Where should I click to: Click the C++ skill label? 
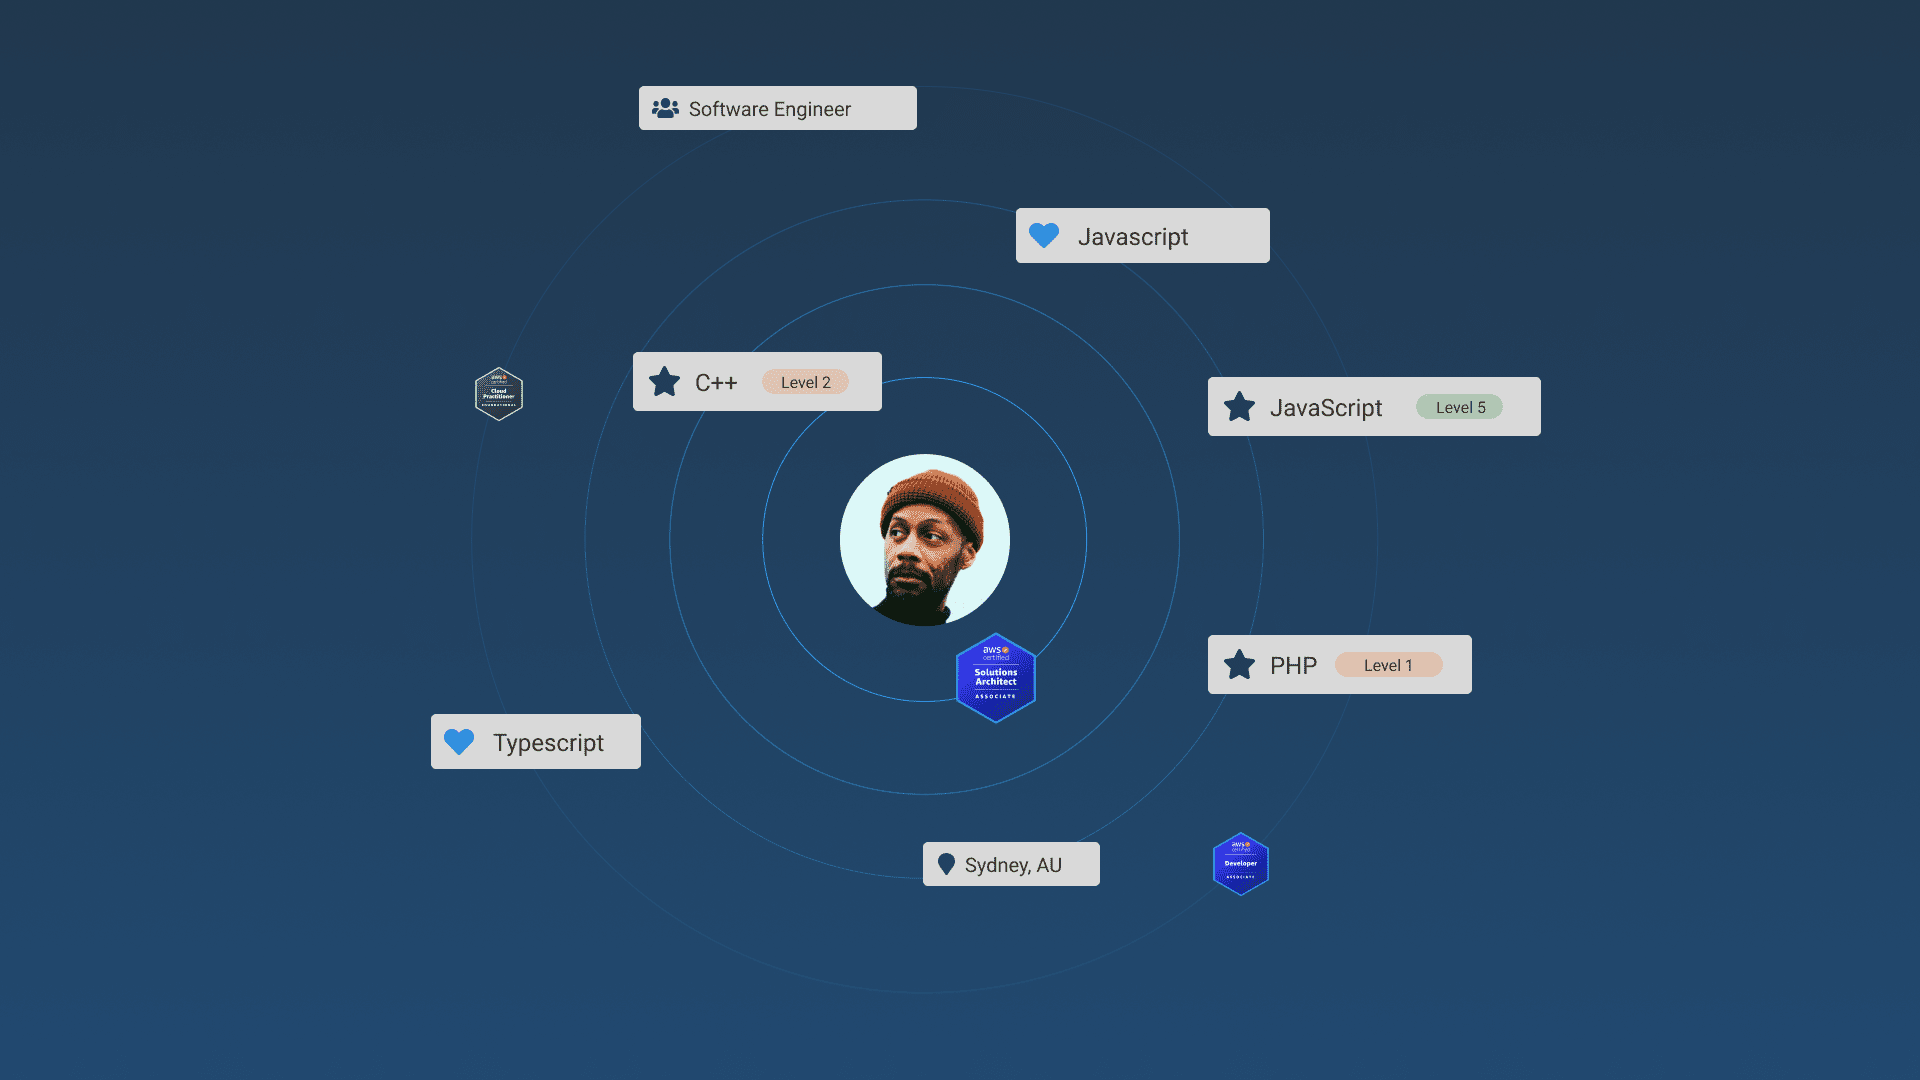coord(716,382)
